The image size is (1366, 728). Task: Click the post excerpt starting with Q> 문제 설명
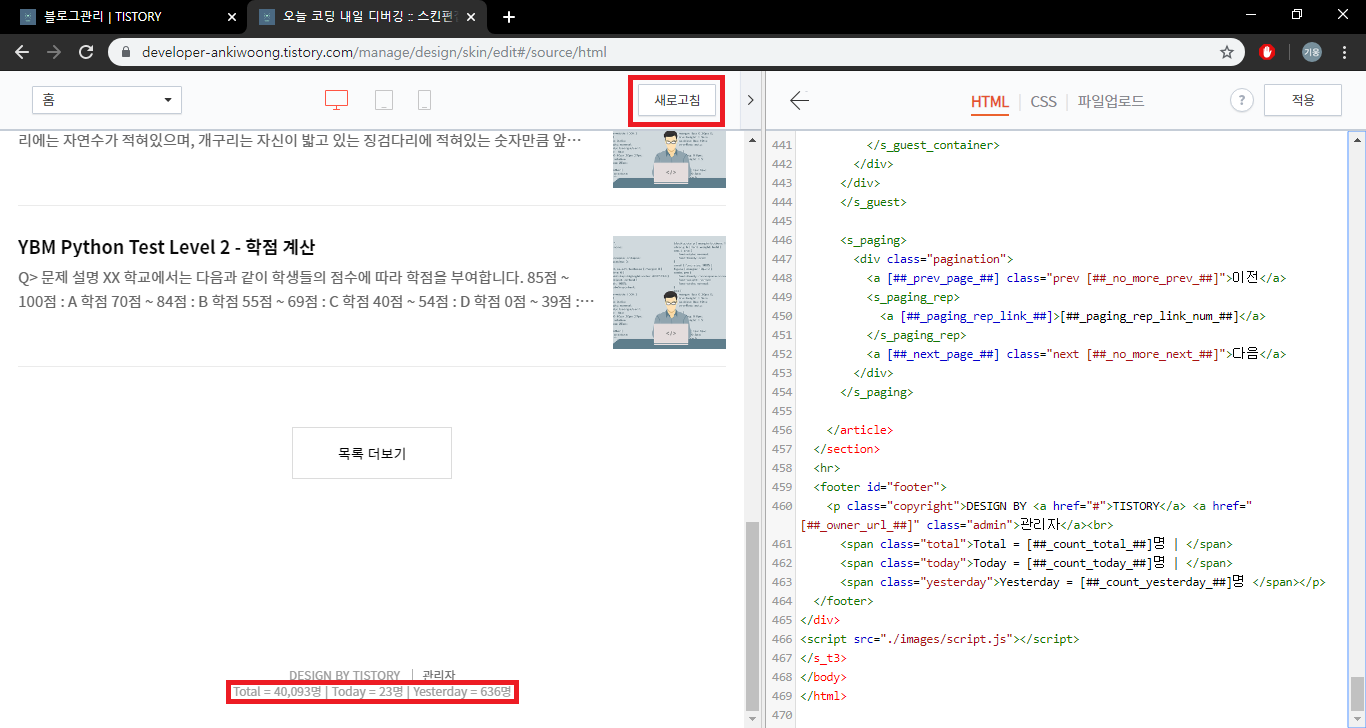(x=307, y=288)
